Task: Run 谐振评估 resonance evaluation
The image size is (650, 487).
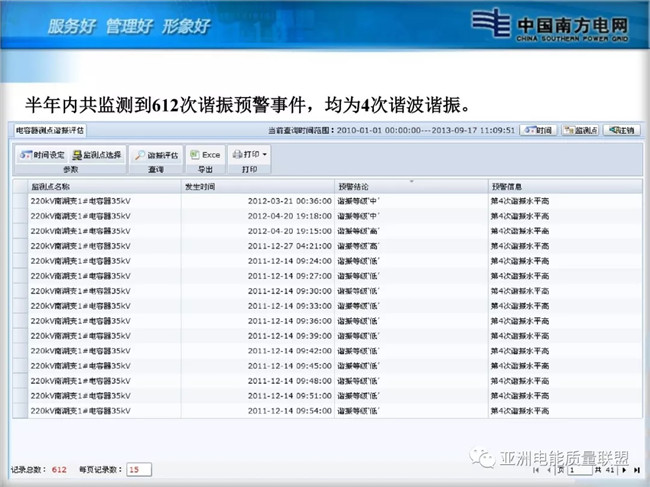Action: [x=156, y=155]
